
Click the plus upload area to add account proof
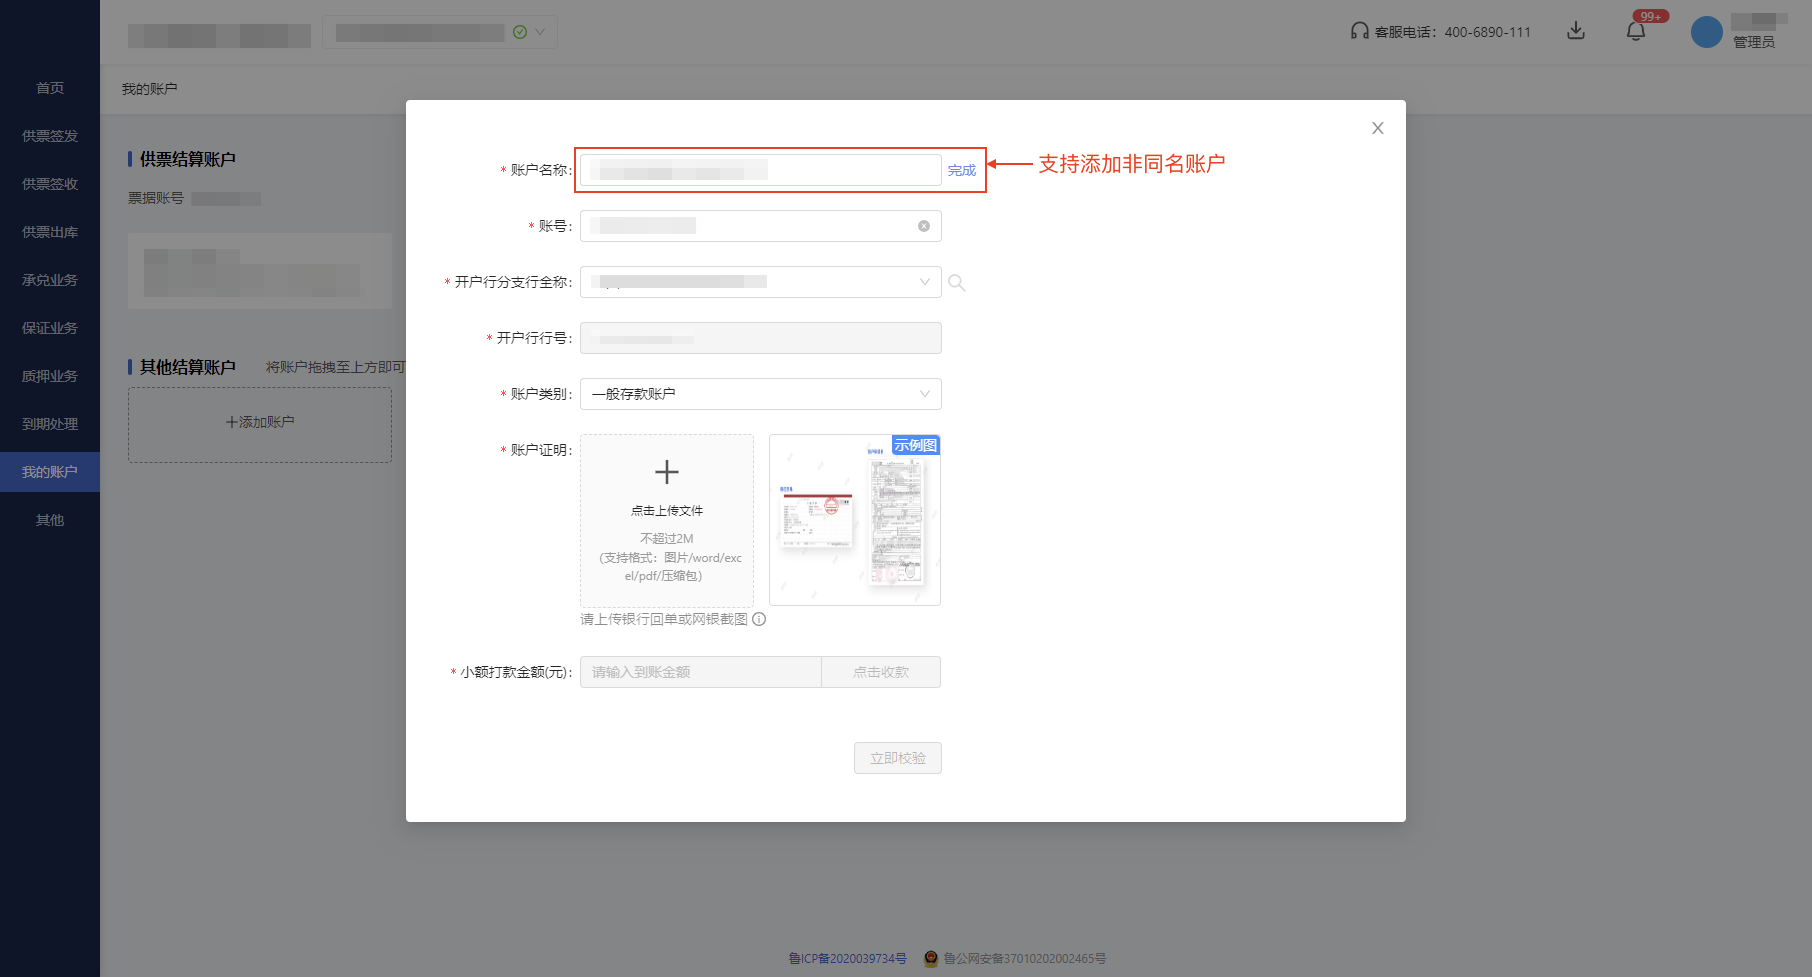666,472
